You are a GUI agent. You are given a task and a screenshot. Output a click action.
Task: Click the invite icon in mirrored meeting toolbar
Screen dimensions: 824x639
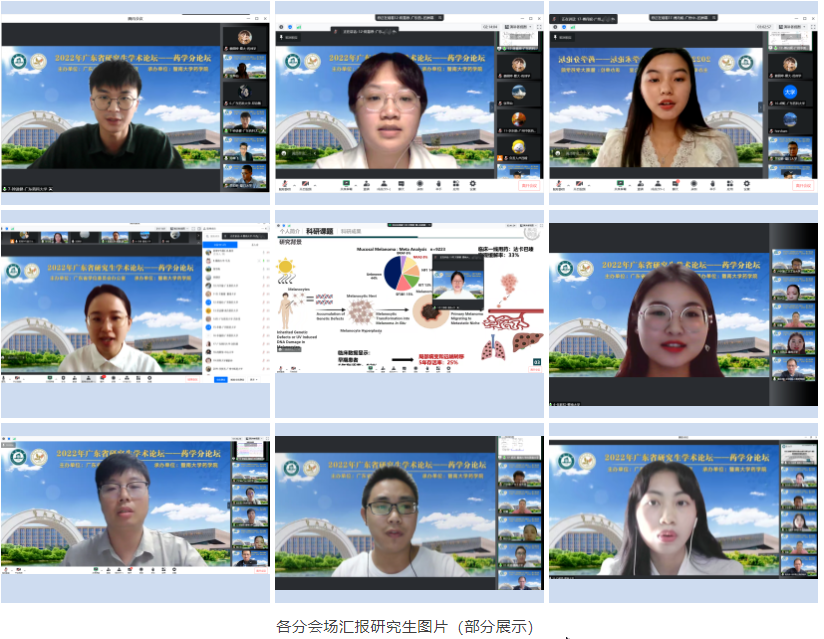[640, 183]
